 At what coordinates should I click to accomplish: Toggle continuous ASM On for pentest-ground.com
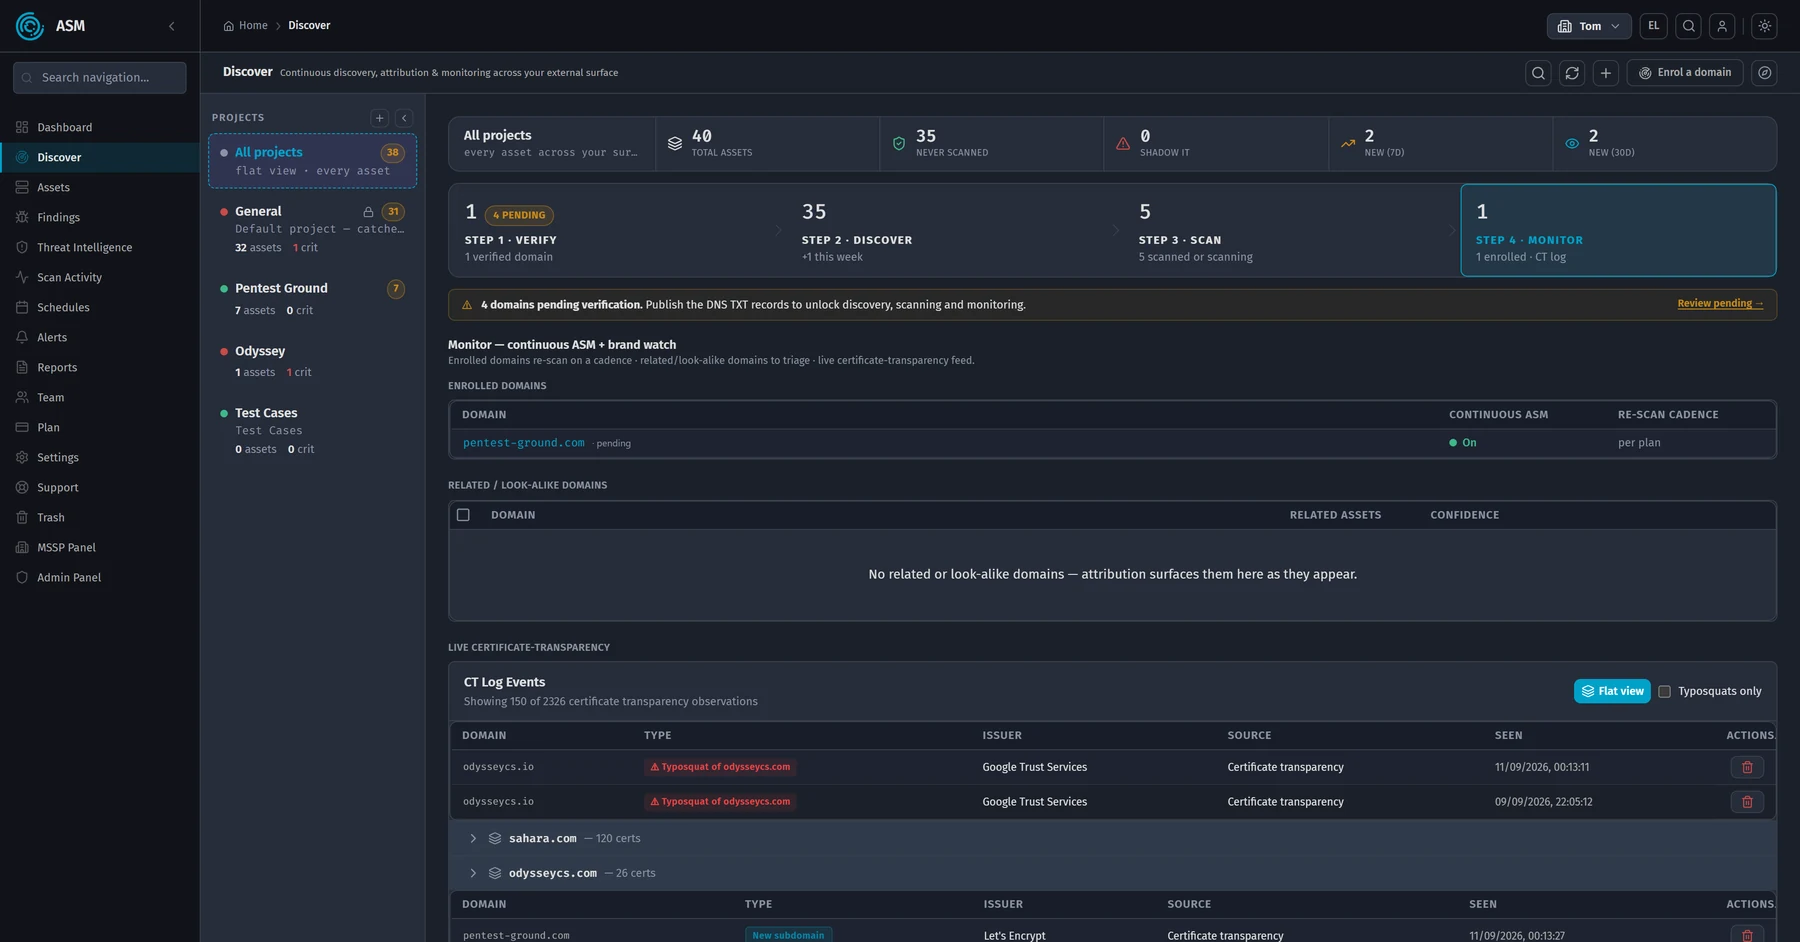(x=1463, y=443)
